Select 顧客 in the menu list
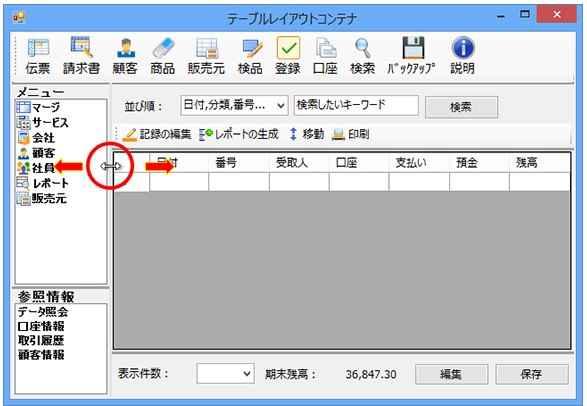The height and width of the screenshot is (406, 587). [36, 153]
